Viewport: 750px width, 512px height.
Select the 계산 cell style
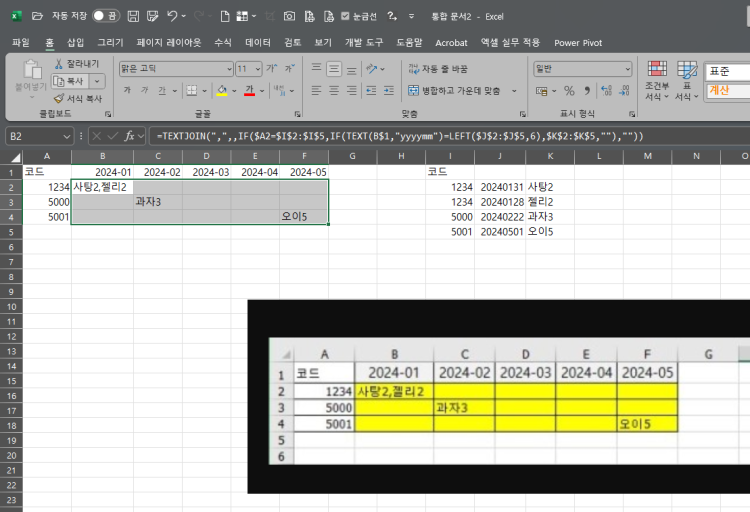point(727,90)
